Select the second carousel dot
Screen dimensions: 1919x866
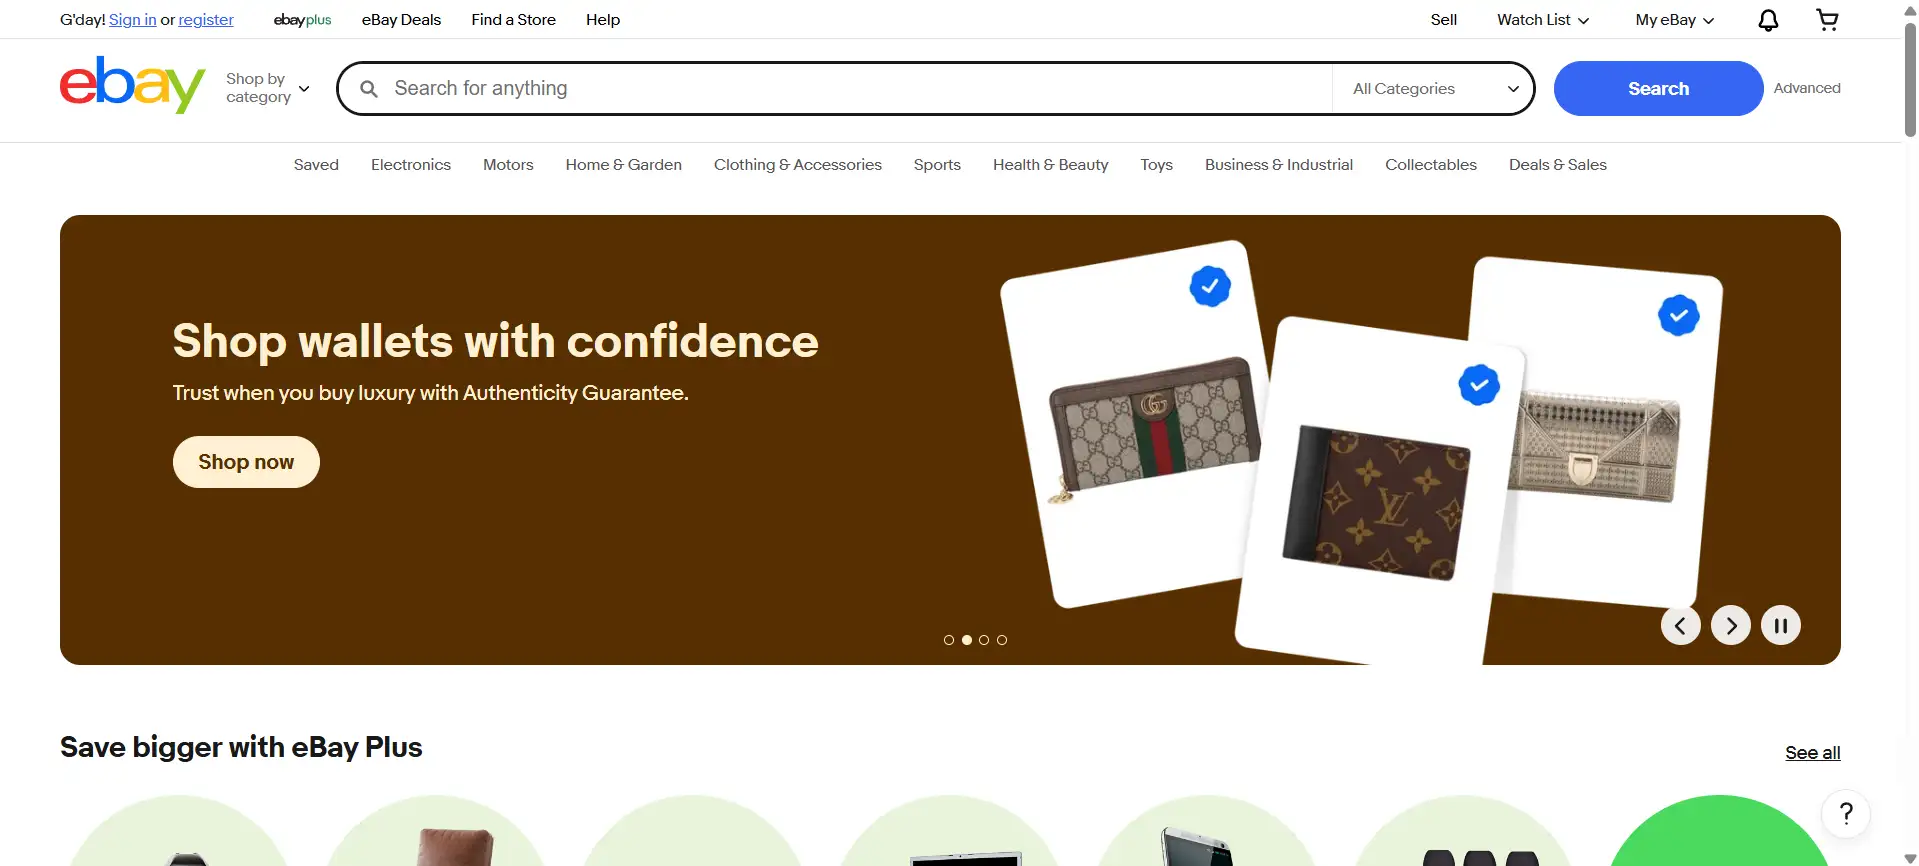[x=967, y=640]
